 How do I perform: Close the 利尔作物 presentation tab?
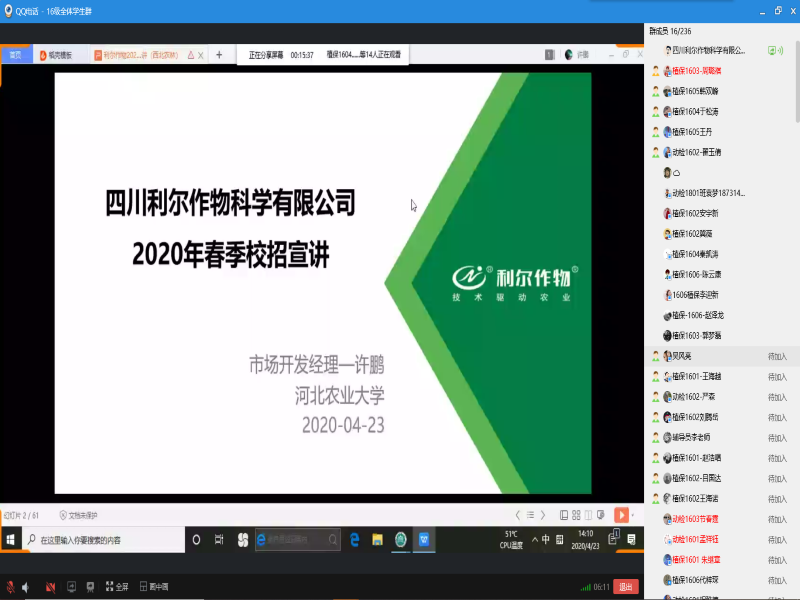201,55
